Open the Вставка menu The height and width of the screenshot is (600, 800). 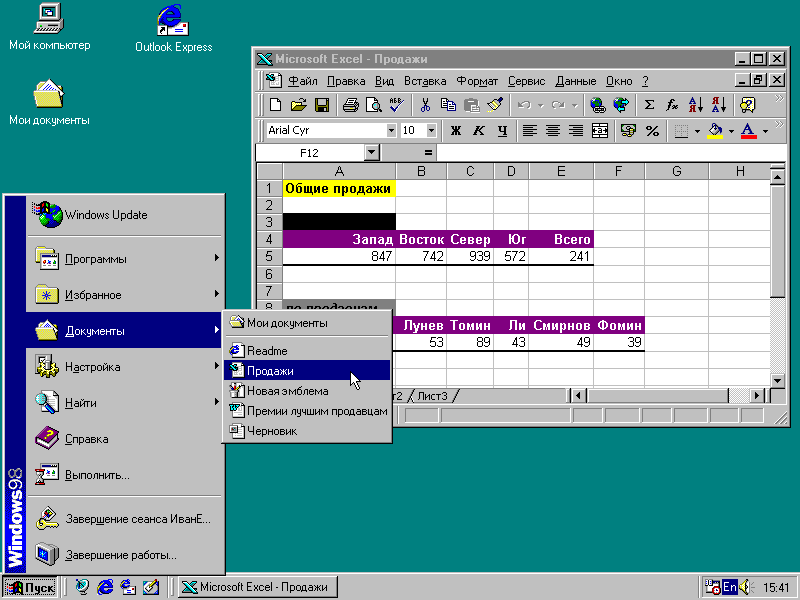pos(424,81)
